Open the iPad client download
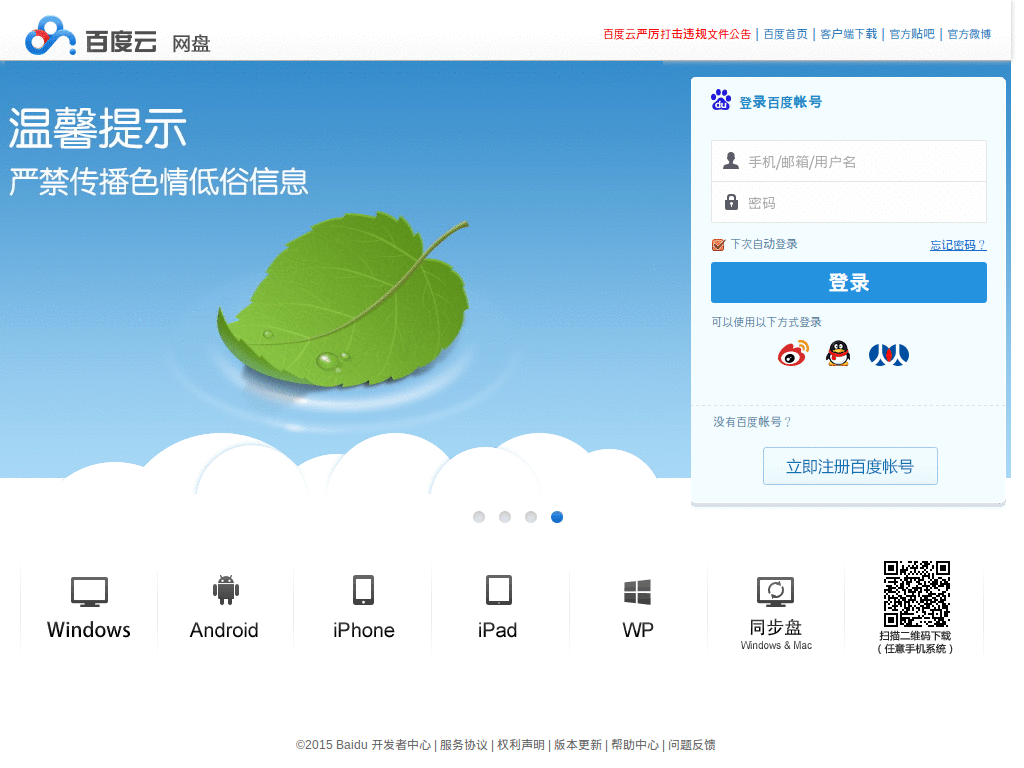 tap(498, 607)
